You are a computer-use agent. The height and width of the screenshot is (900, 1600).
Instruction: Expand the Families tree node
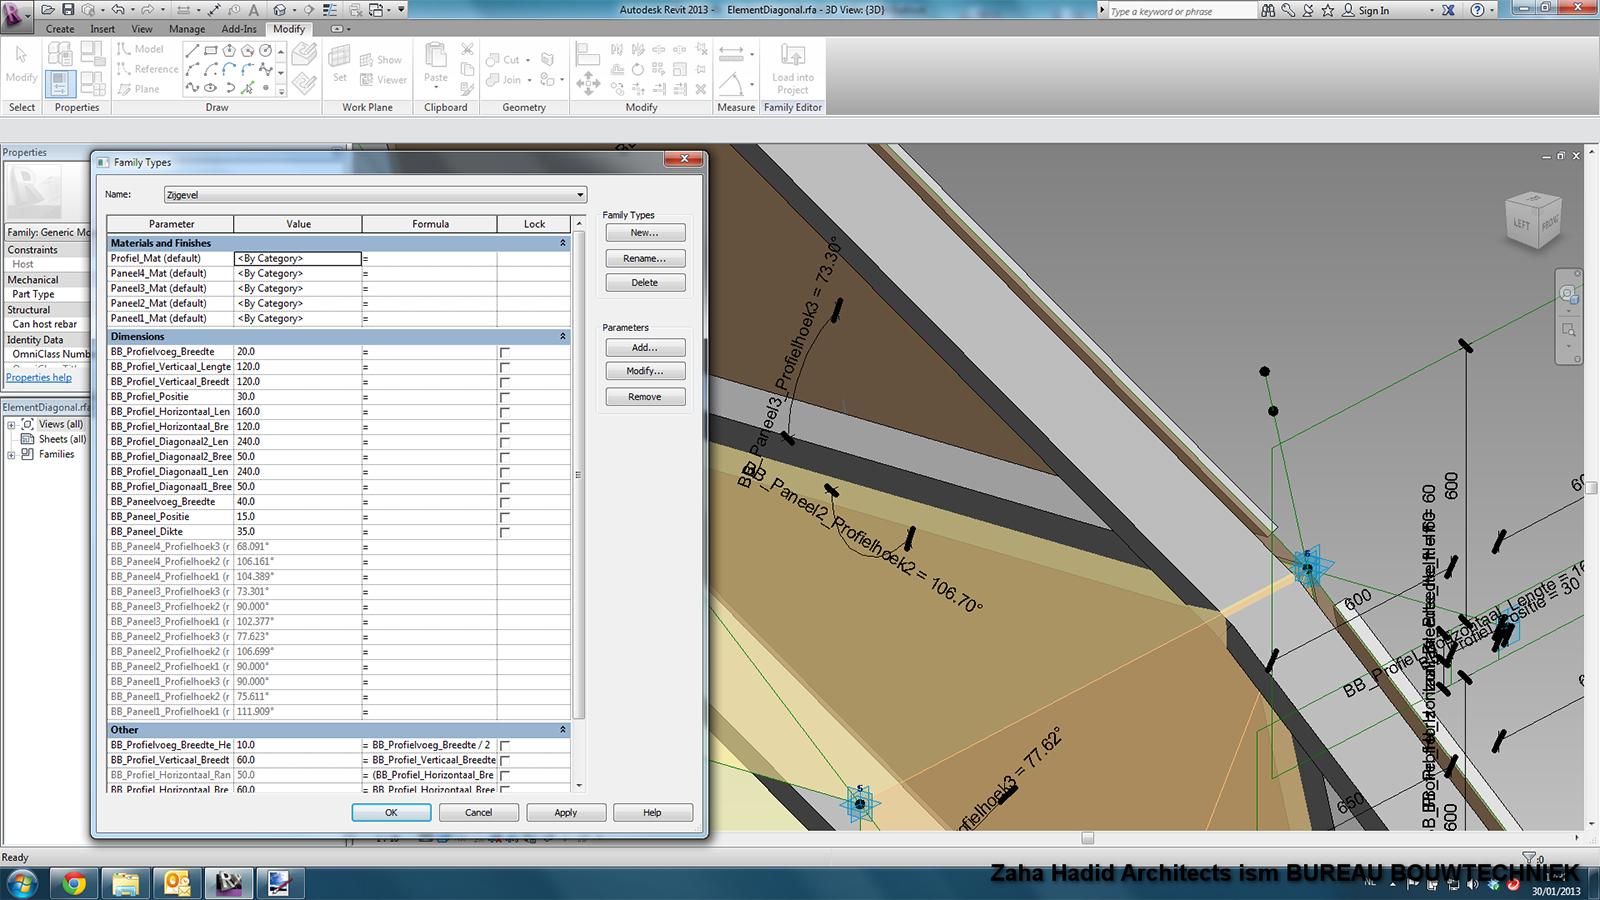[x=11, y=455]
